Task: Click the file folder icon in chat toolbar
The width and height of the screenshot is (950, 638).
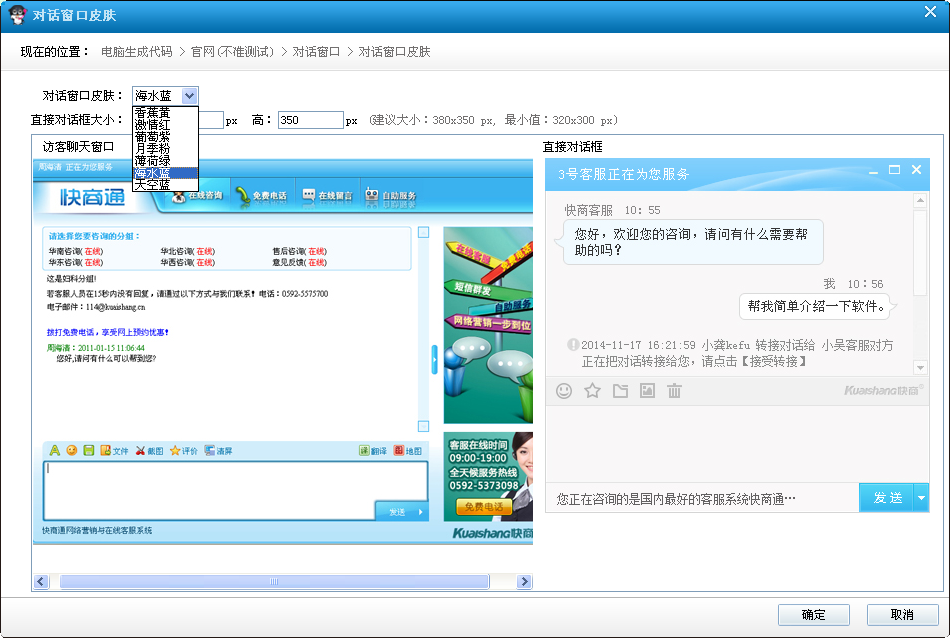Action: pos(620,391)
